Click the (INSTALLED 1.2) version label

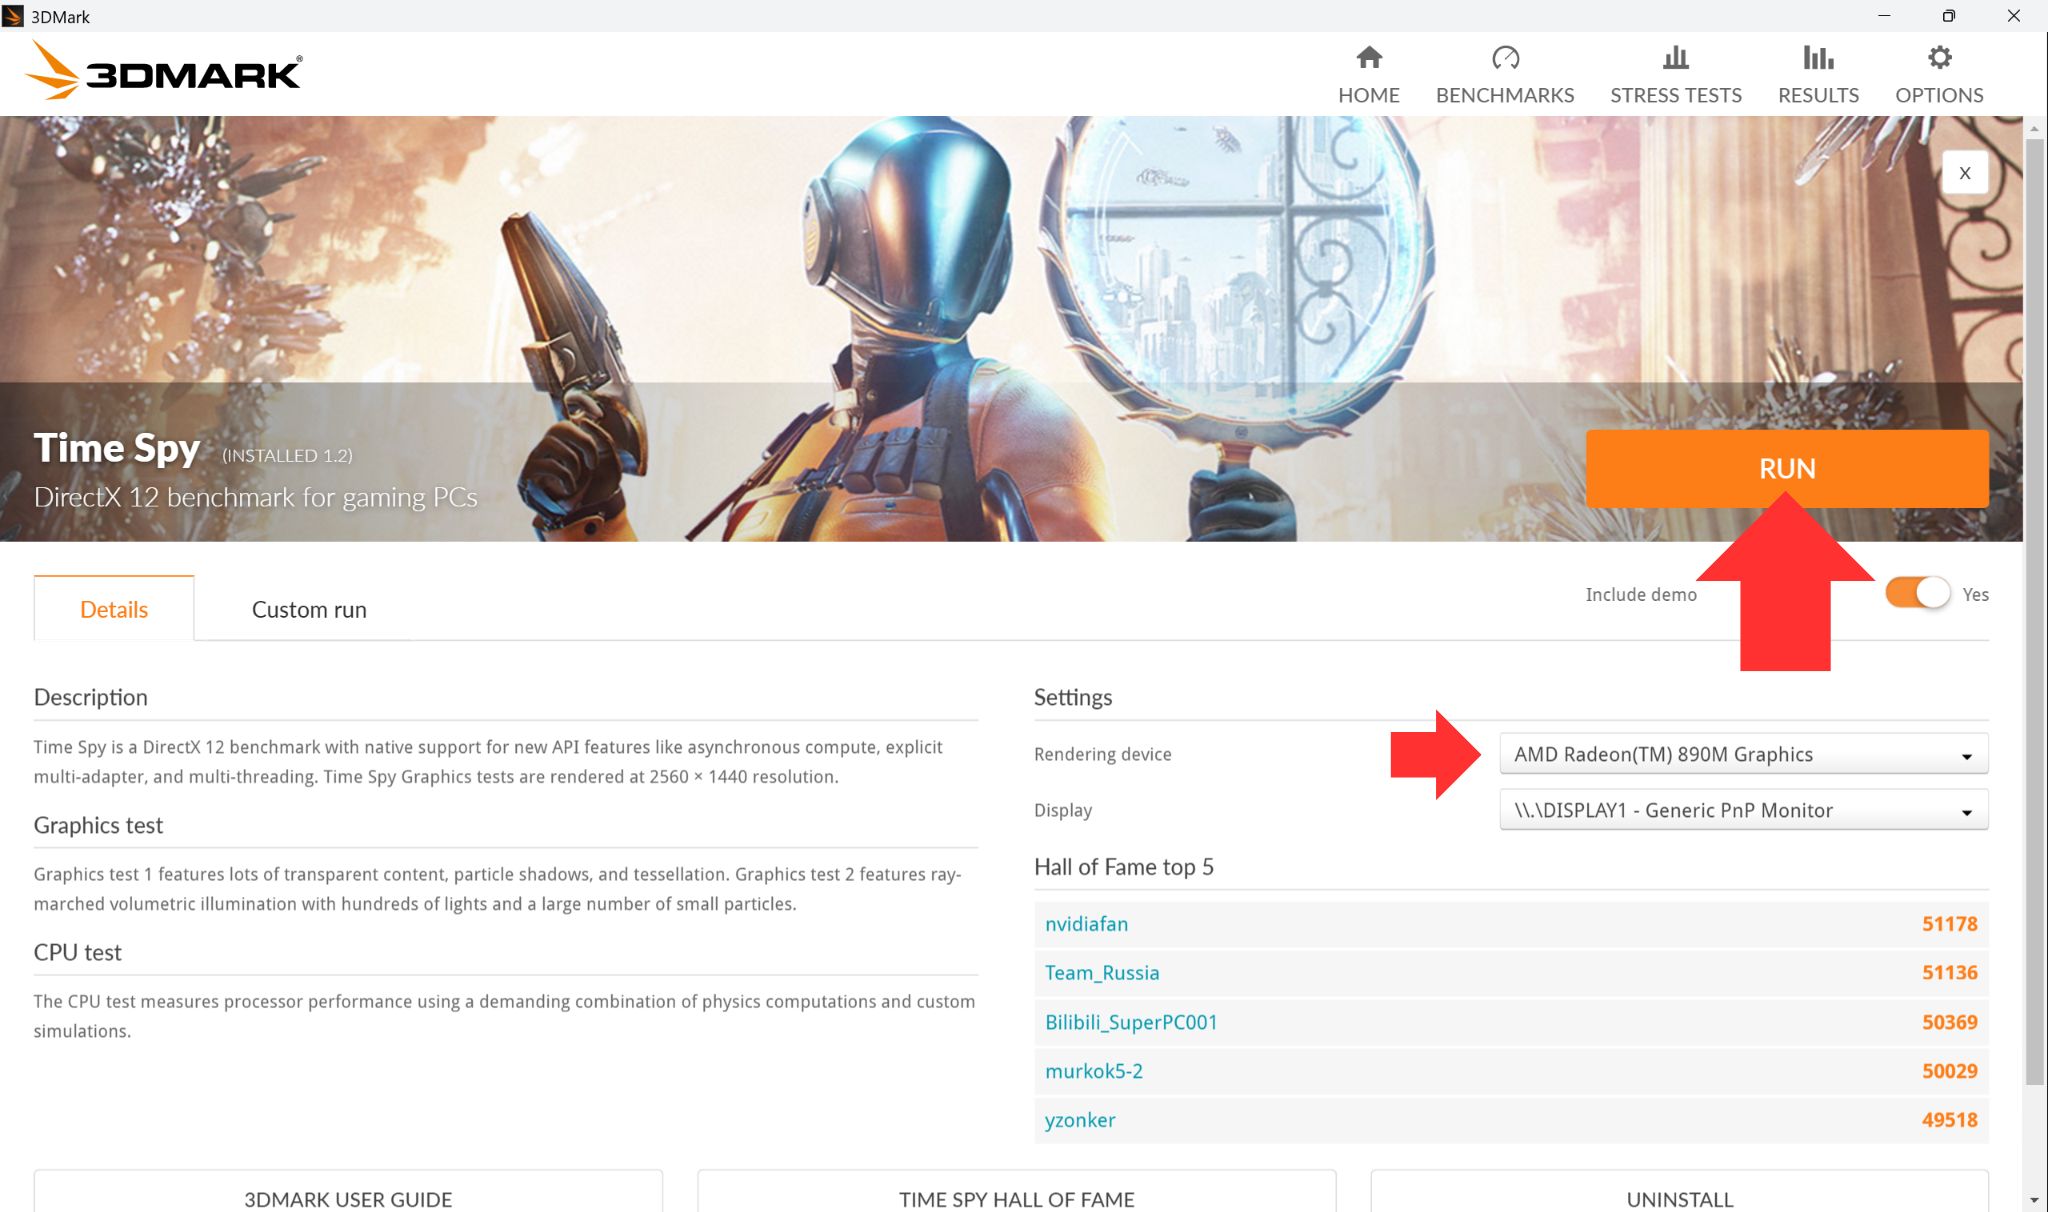click(287, 456)
